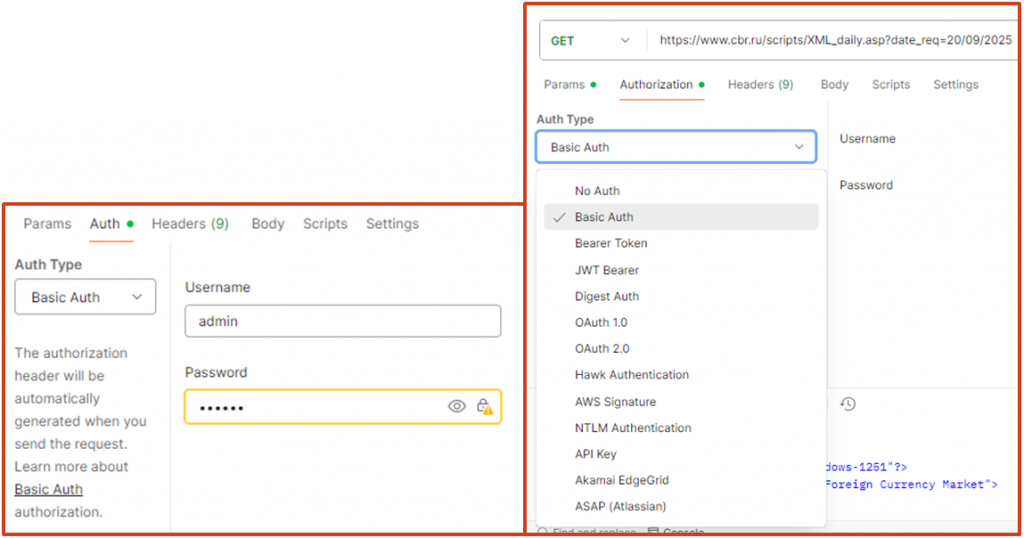Click the lock warning icon in Password field
This screenshot has width=1024, height=538.
tap(485, 406)
